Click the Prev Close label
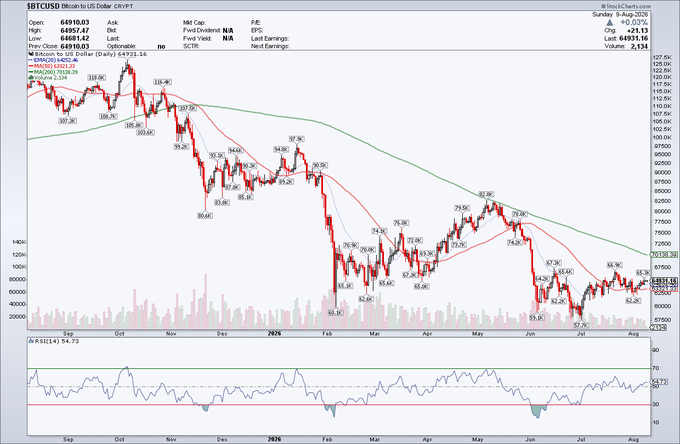Image resolution: width=680 pixels, height=444 pixels. click(43, 46)
